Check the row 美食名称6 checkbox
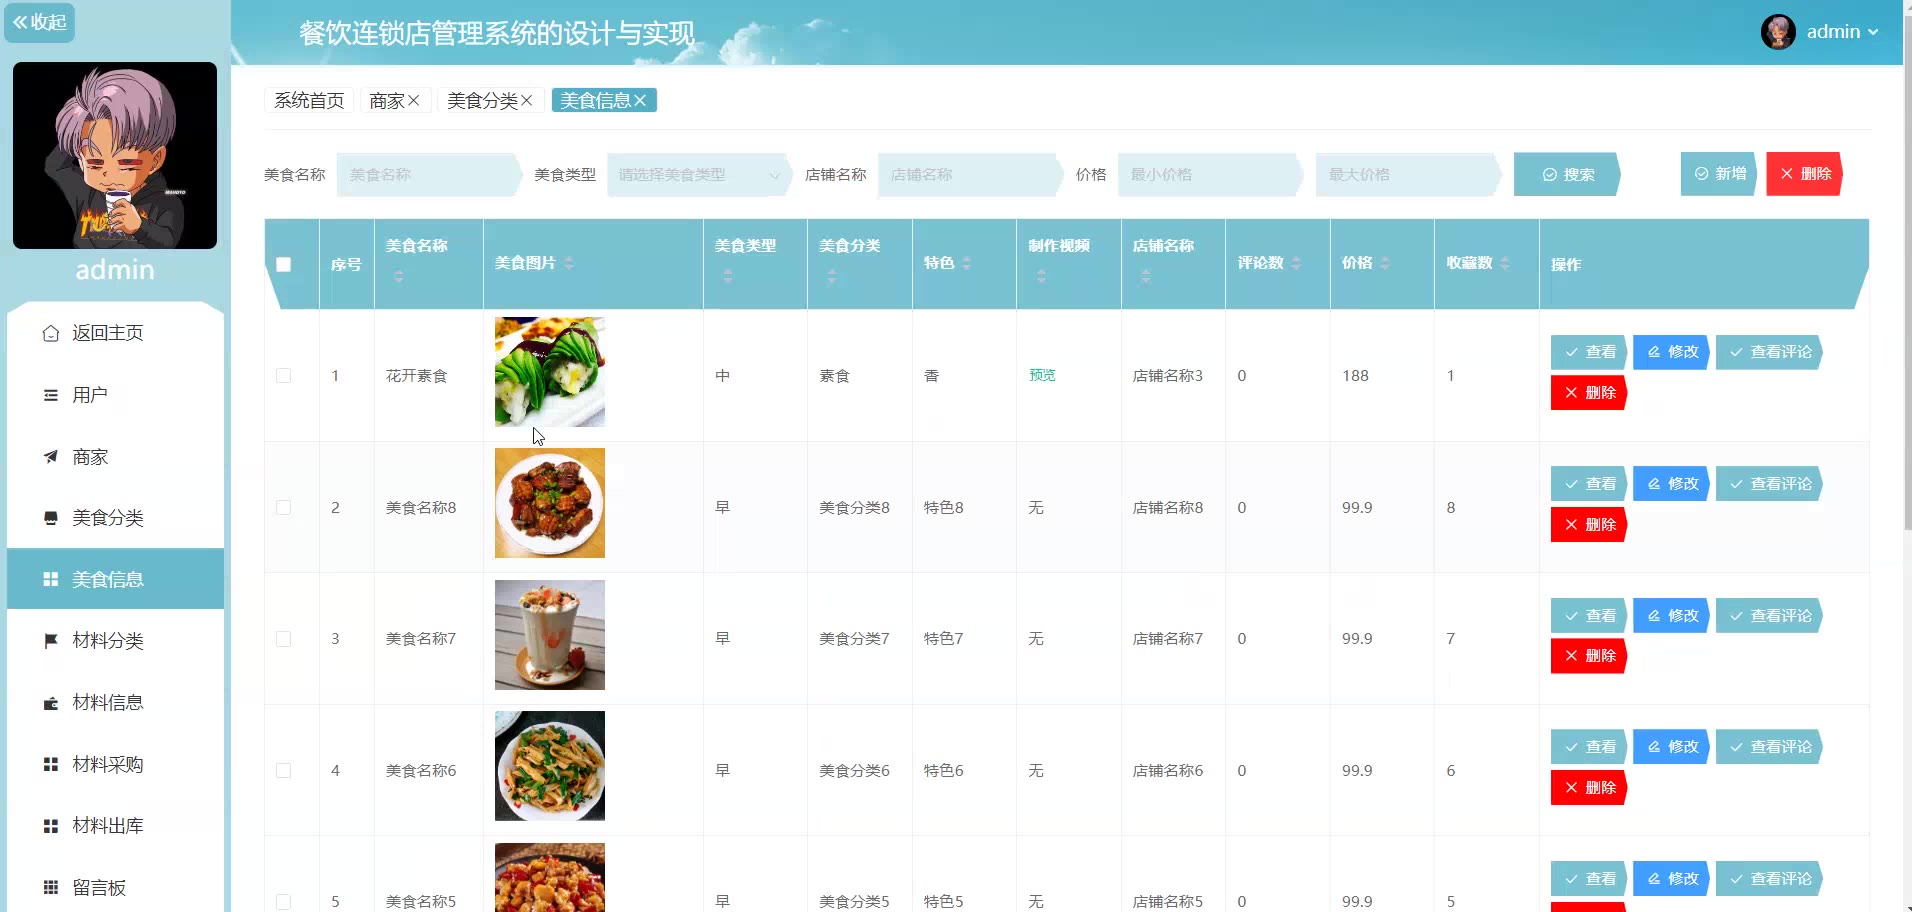 click(284, 770)
